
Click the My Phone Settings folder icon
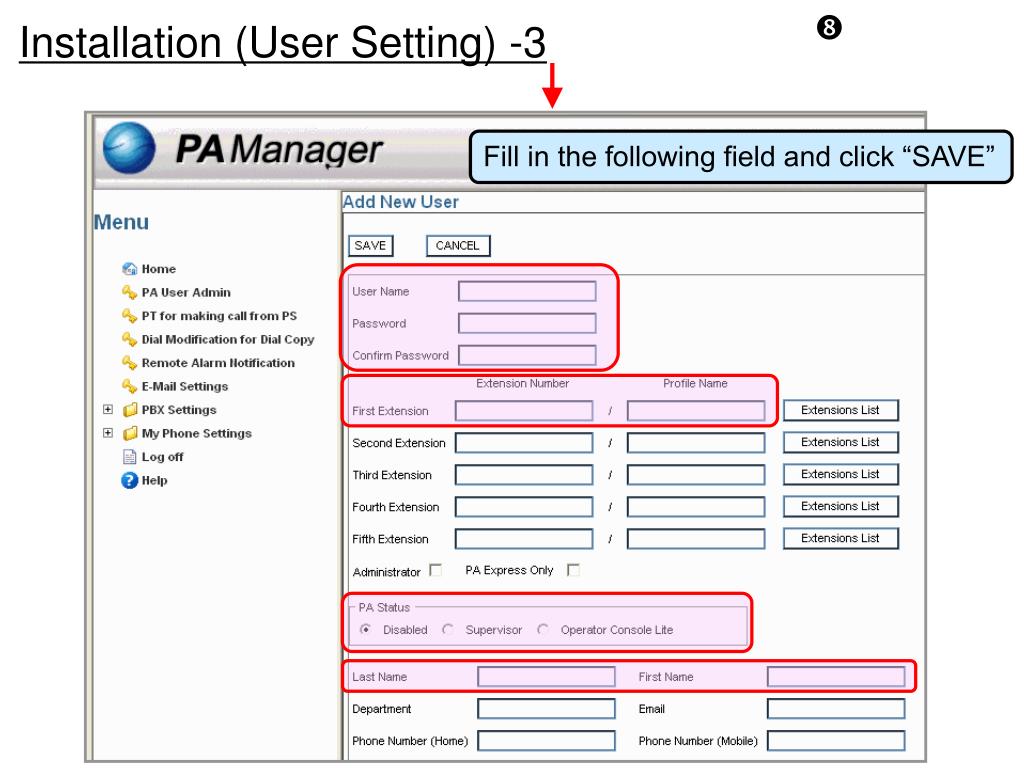click(x=130, y=433)
